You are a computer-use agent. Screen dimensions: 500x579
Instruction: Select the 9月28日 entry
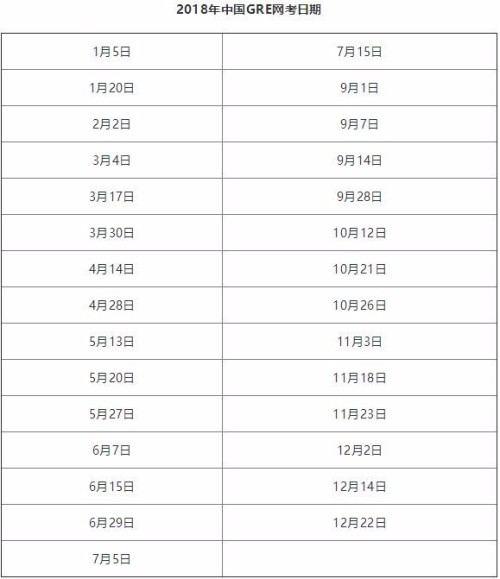360,196
